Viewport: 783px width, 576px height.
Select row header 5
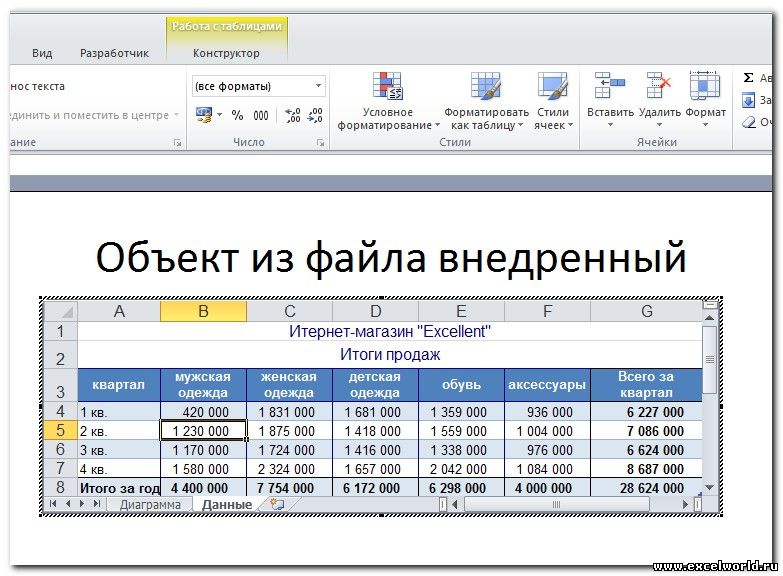(60, 431)
